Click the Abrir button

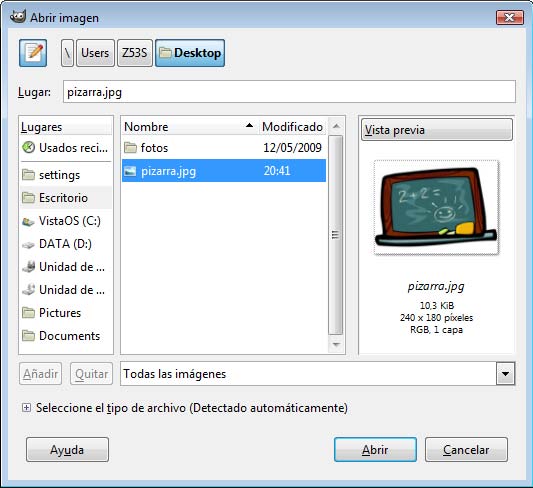(375, 450)
